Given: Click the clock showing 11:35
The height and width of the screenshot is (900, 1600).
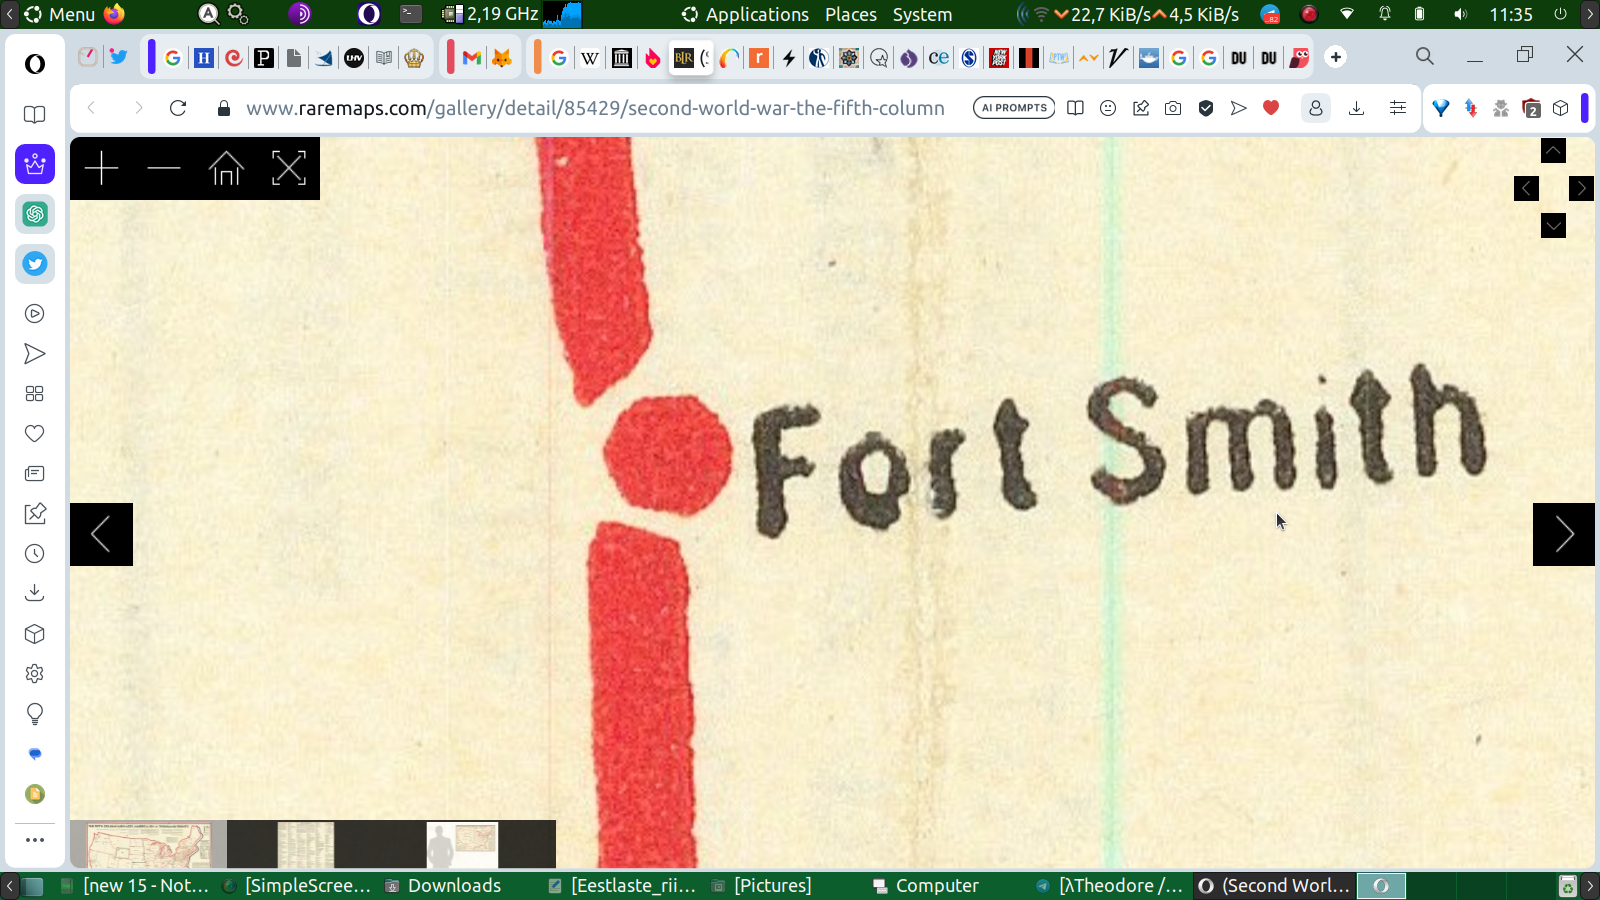Looking at the screenshot, I should pyautogui.click(x=1511, y=15).
